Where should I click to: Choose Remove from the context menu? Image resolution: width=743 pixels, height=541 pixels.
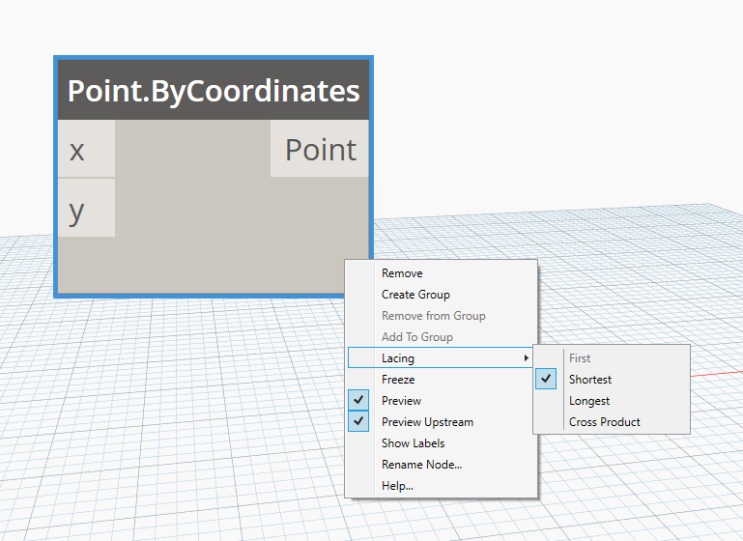402,273
